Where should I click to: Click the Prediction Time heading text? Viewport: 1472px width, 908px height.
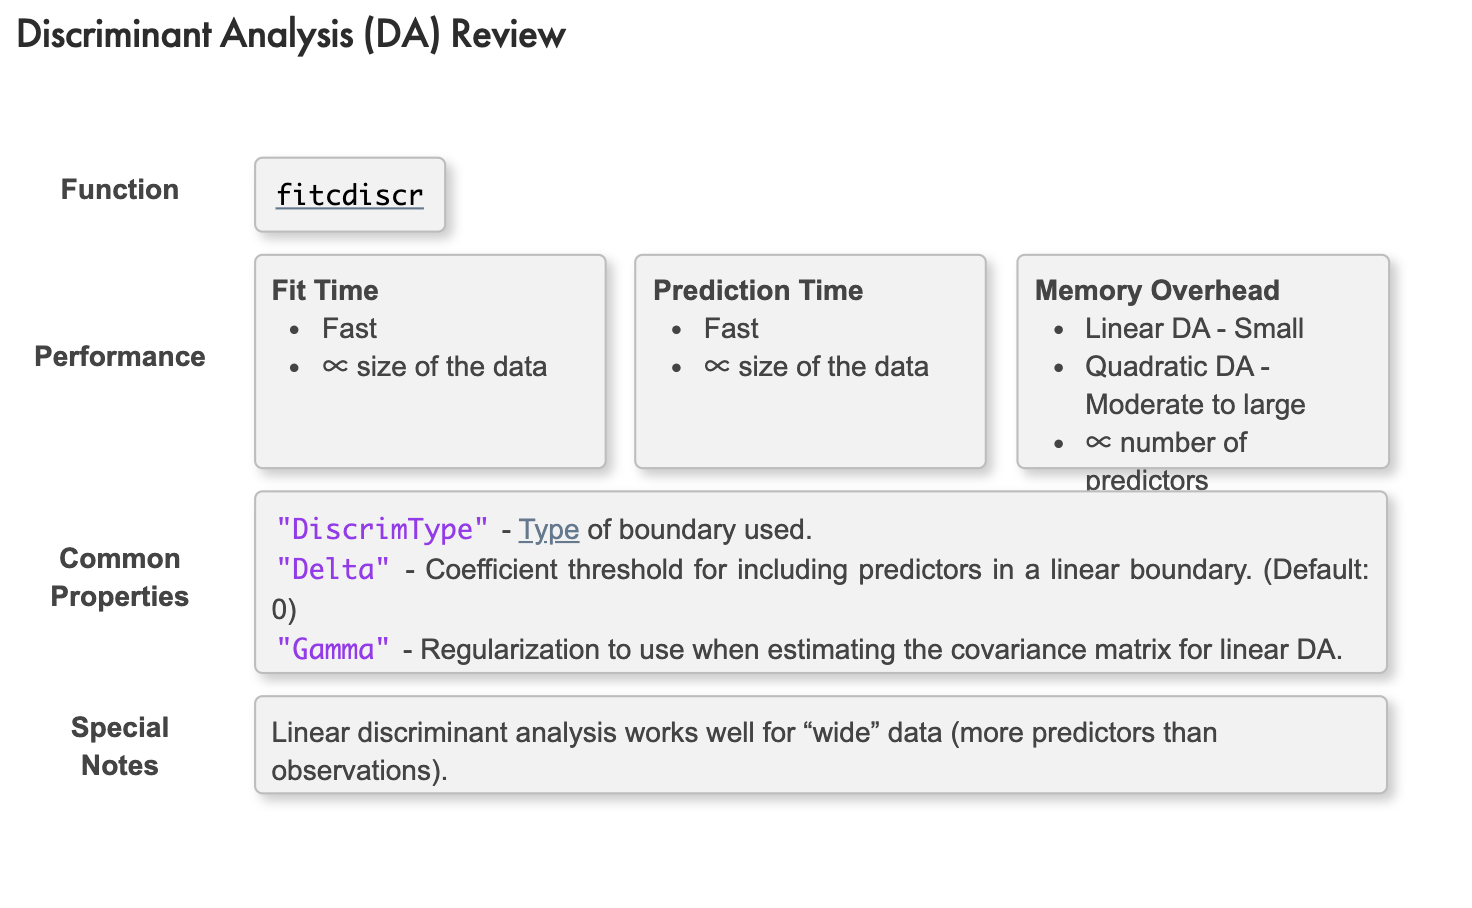758,290
